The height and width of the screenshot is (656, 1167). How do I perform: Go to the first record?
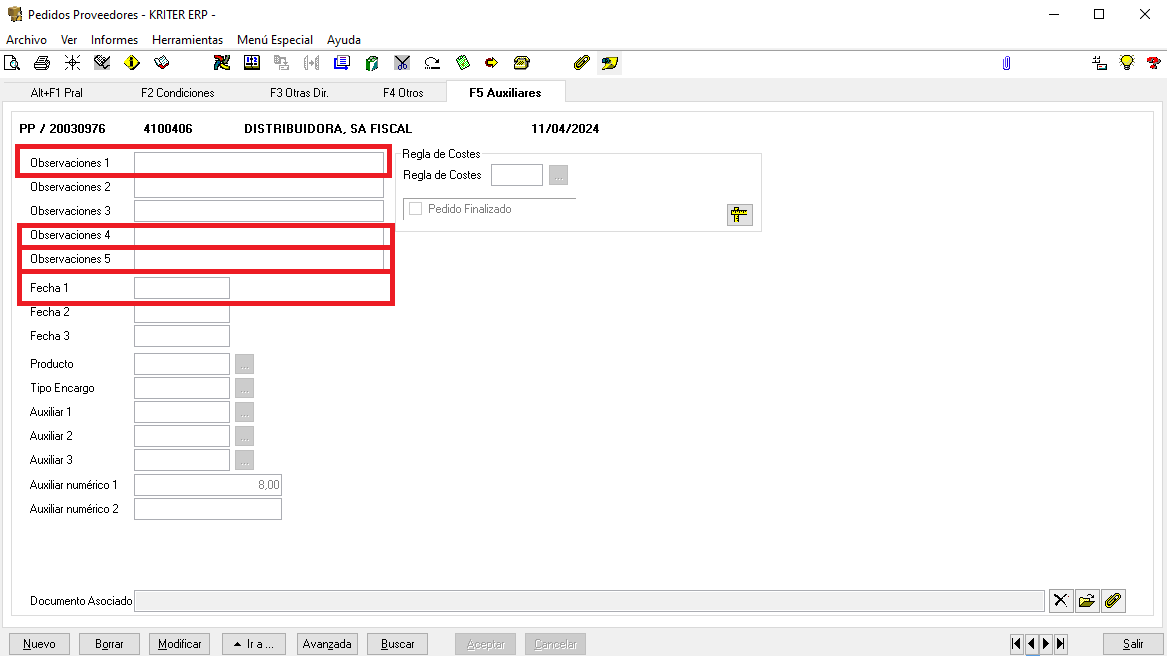[x=1016, y=644]
